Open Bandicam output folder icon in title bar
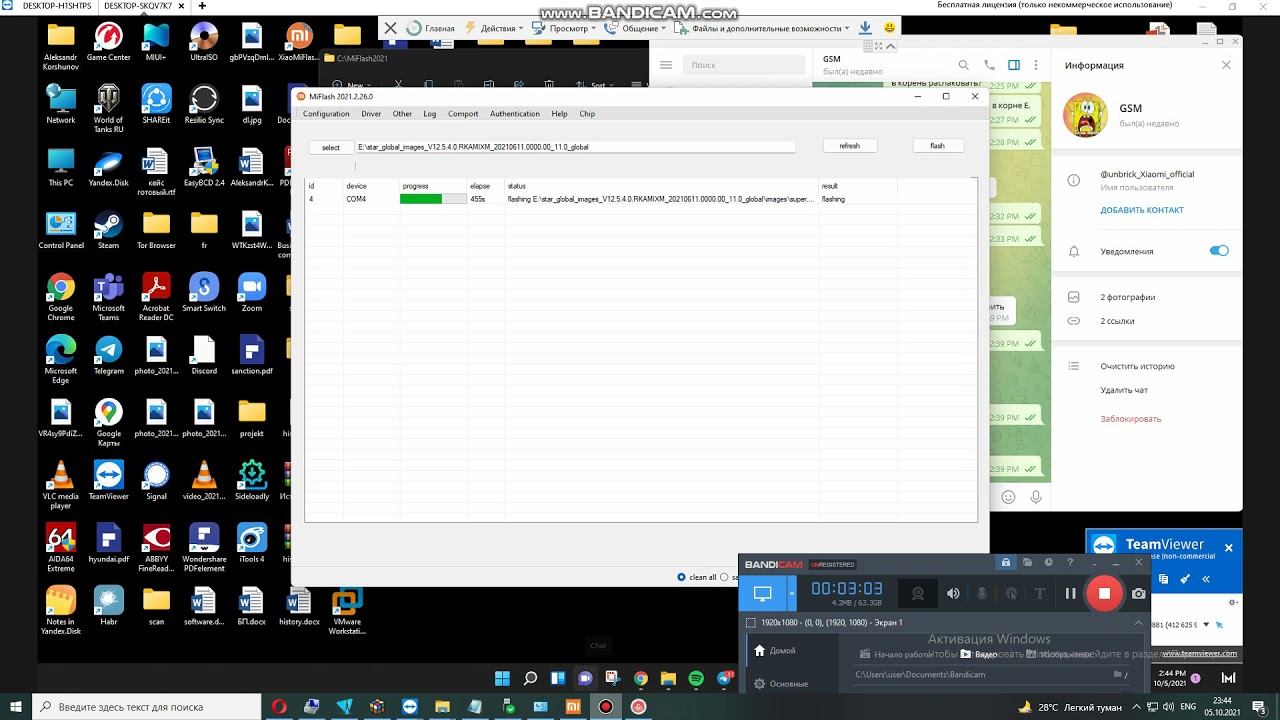 pos(1027,563)
